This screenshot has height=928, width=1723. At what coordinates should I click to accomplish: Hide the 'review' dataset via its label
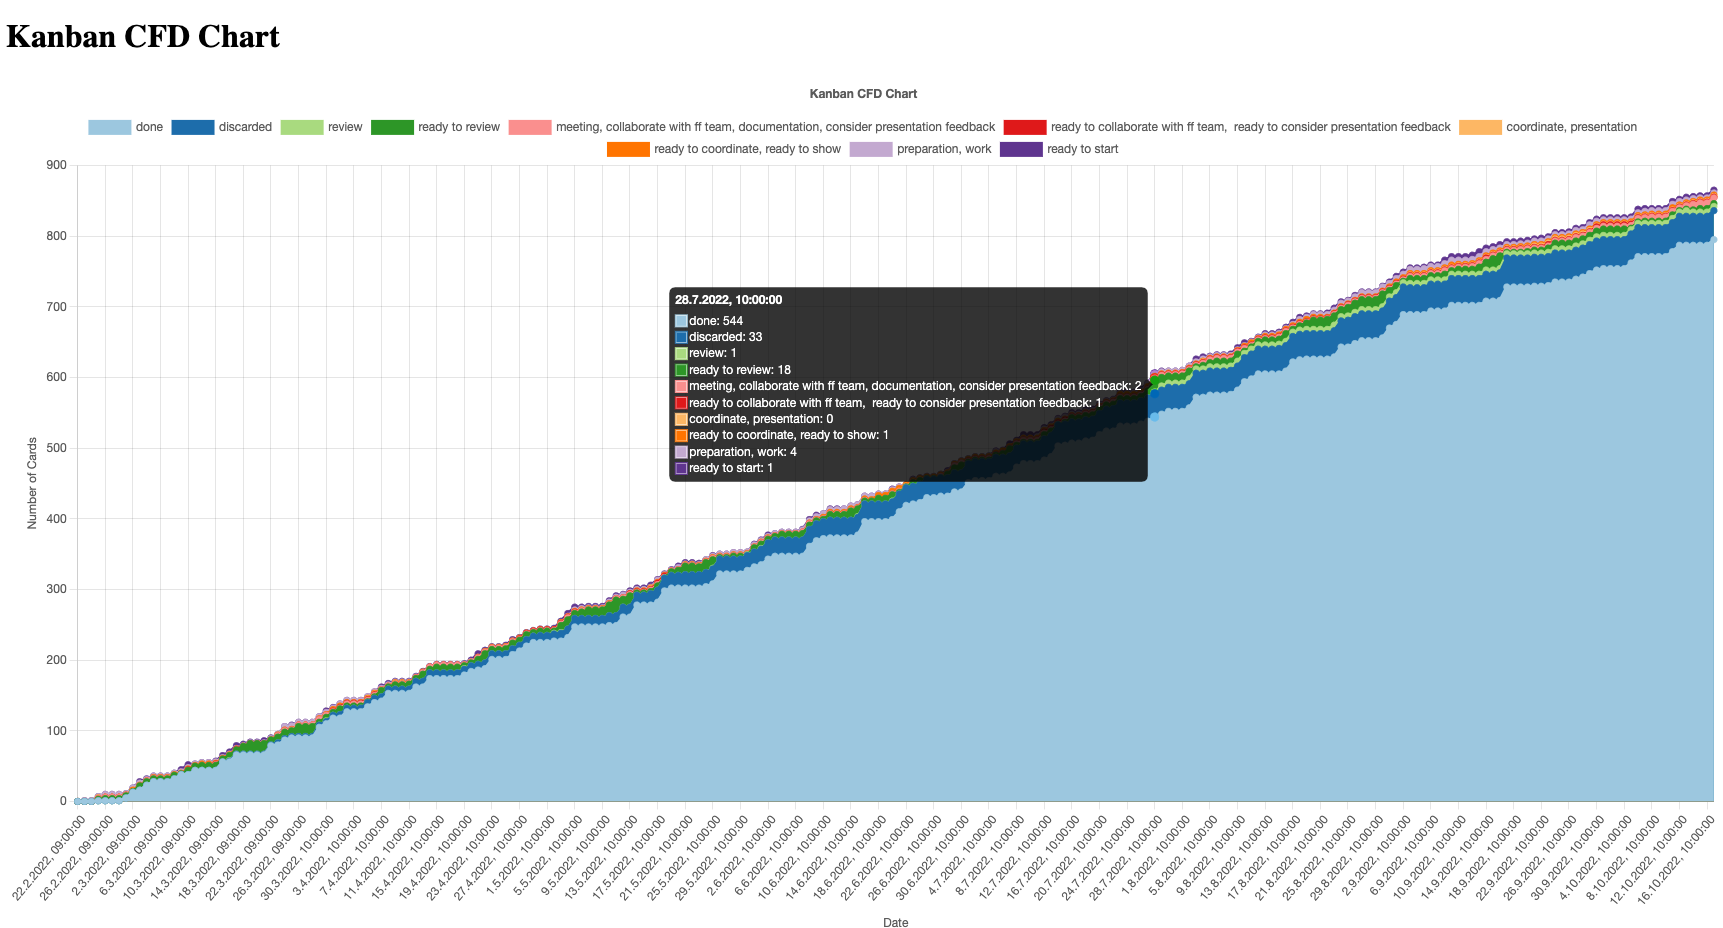pos(345,127)
